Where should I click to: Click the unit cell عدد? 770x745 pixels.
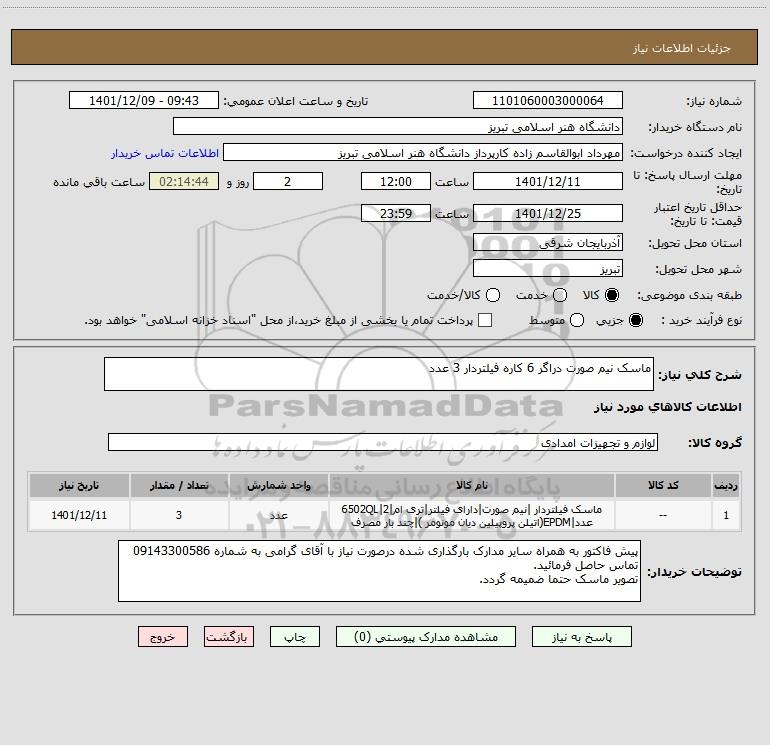click(278, 516)
